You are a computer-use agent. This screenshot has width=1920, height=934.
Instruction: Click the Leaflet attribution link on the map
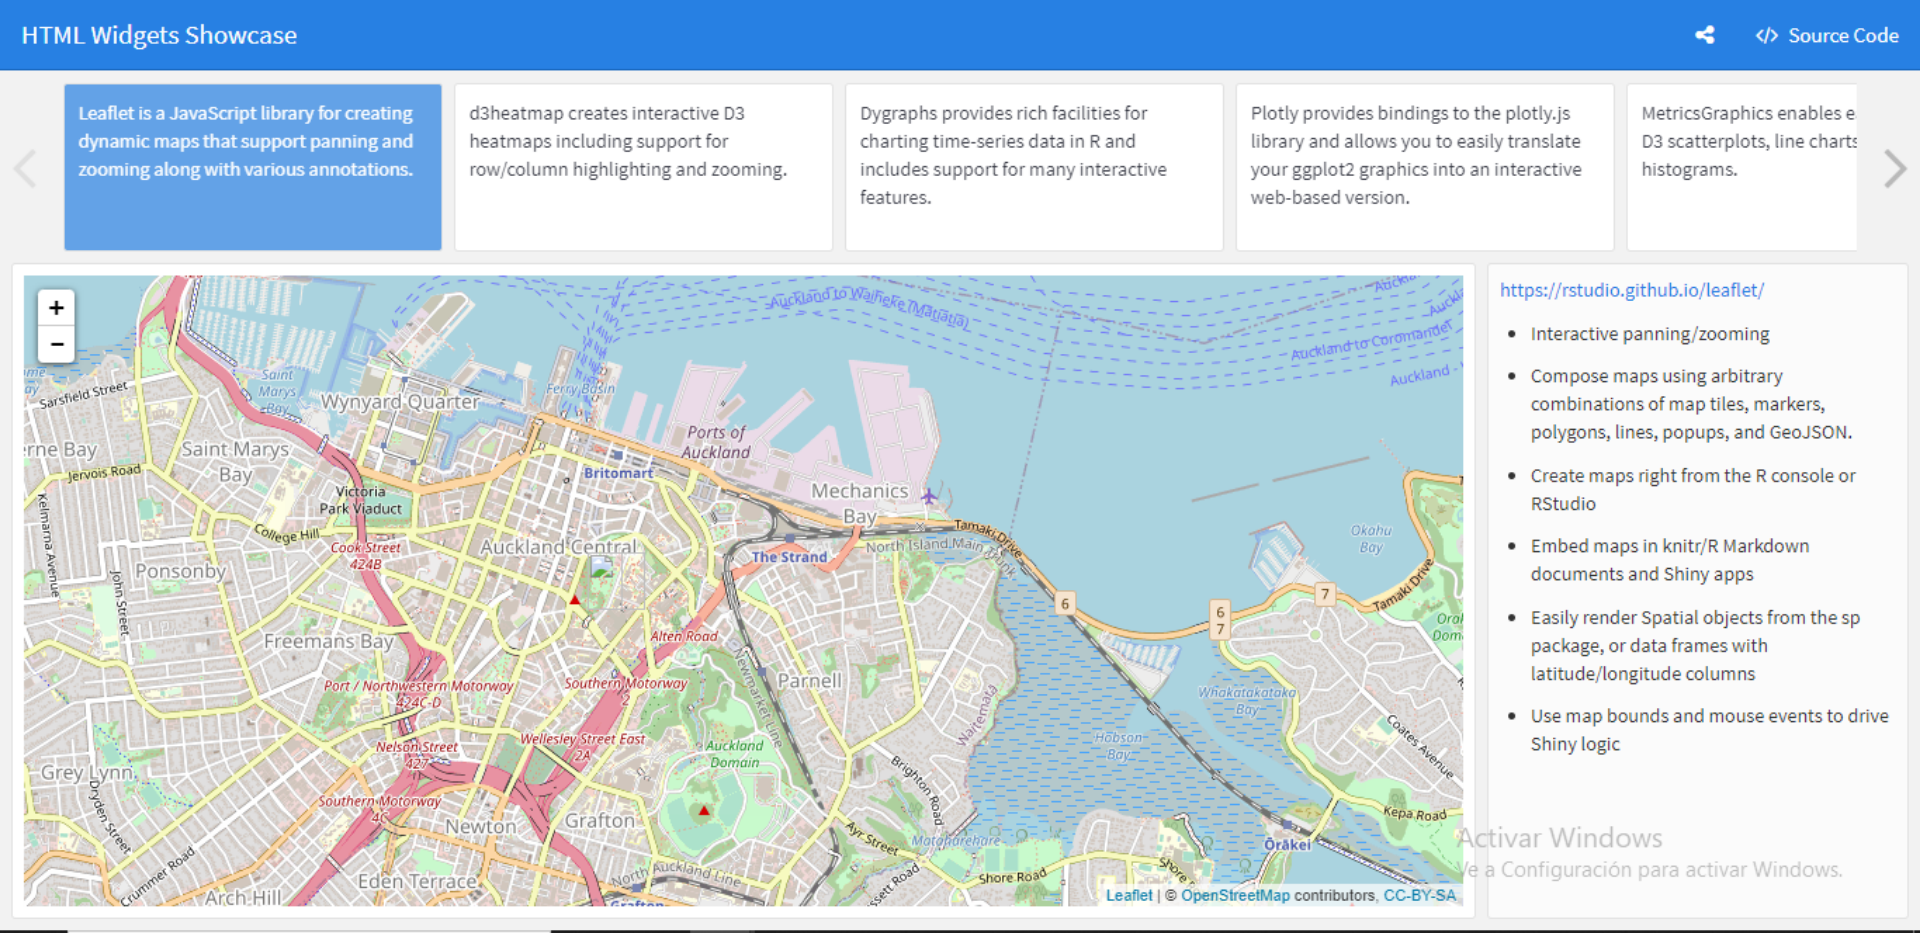[1129, 895]
